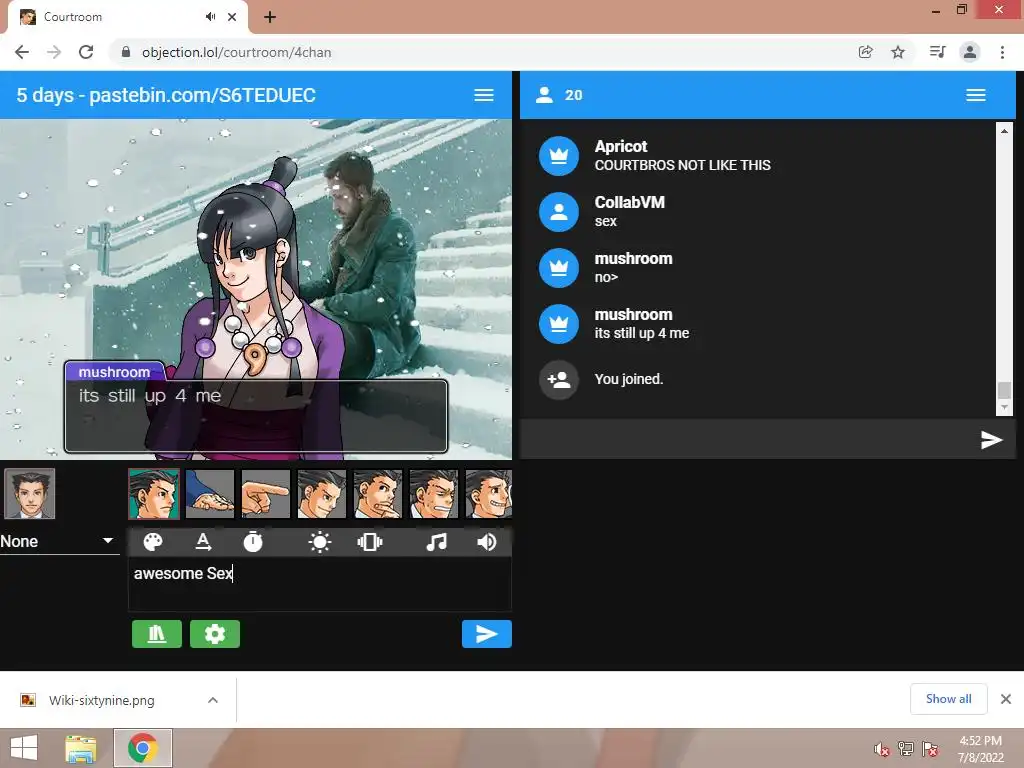Focus the chat input field
The image size is (1024, 768).
coord(748,440)
